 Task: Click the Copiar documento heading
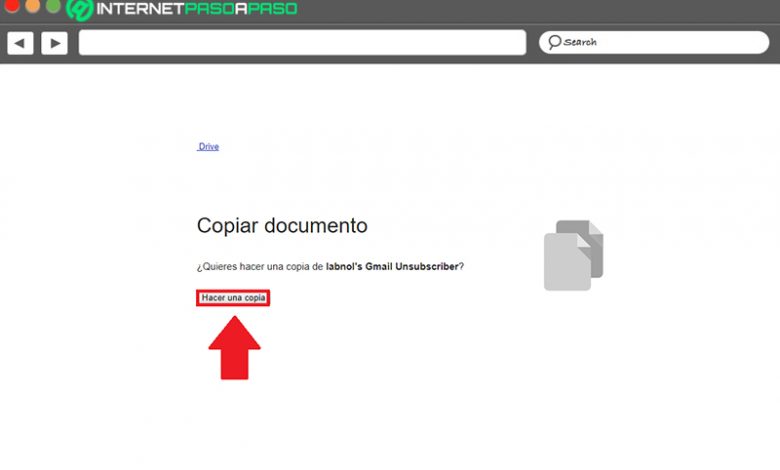pyautogui.click(x=282, y=226)
